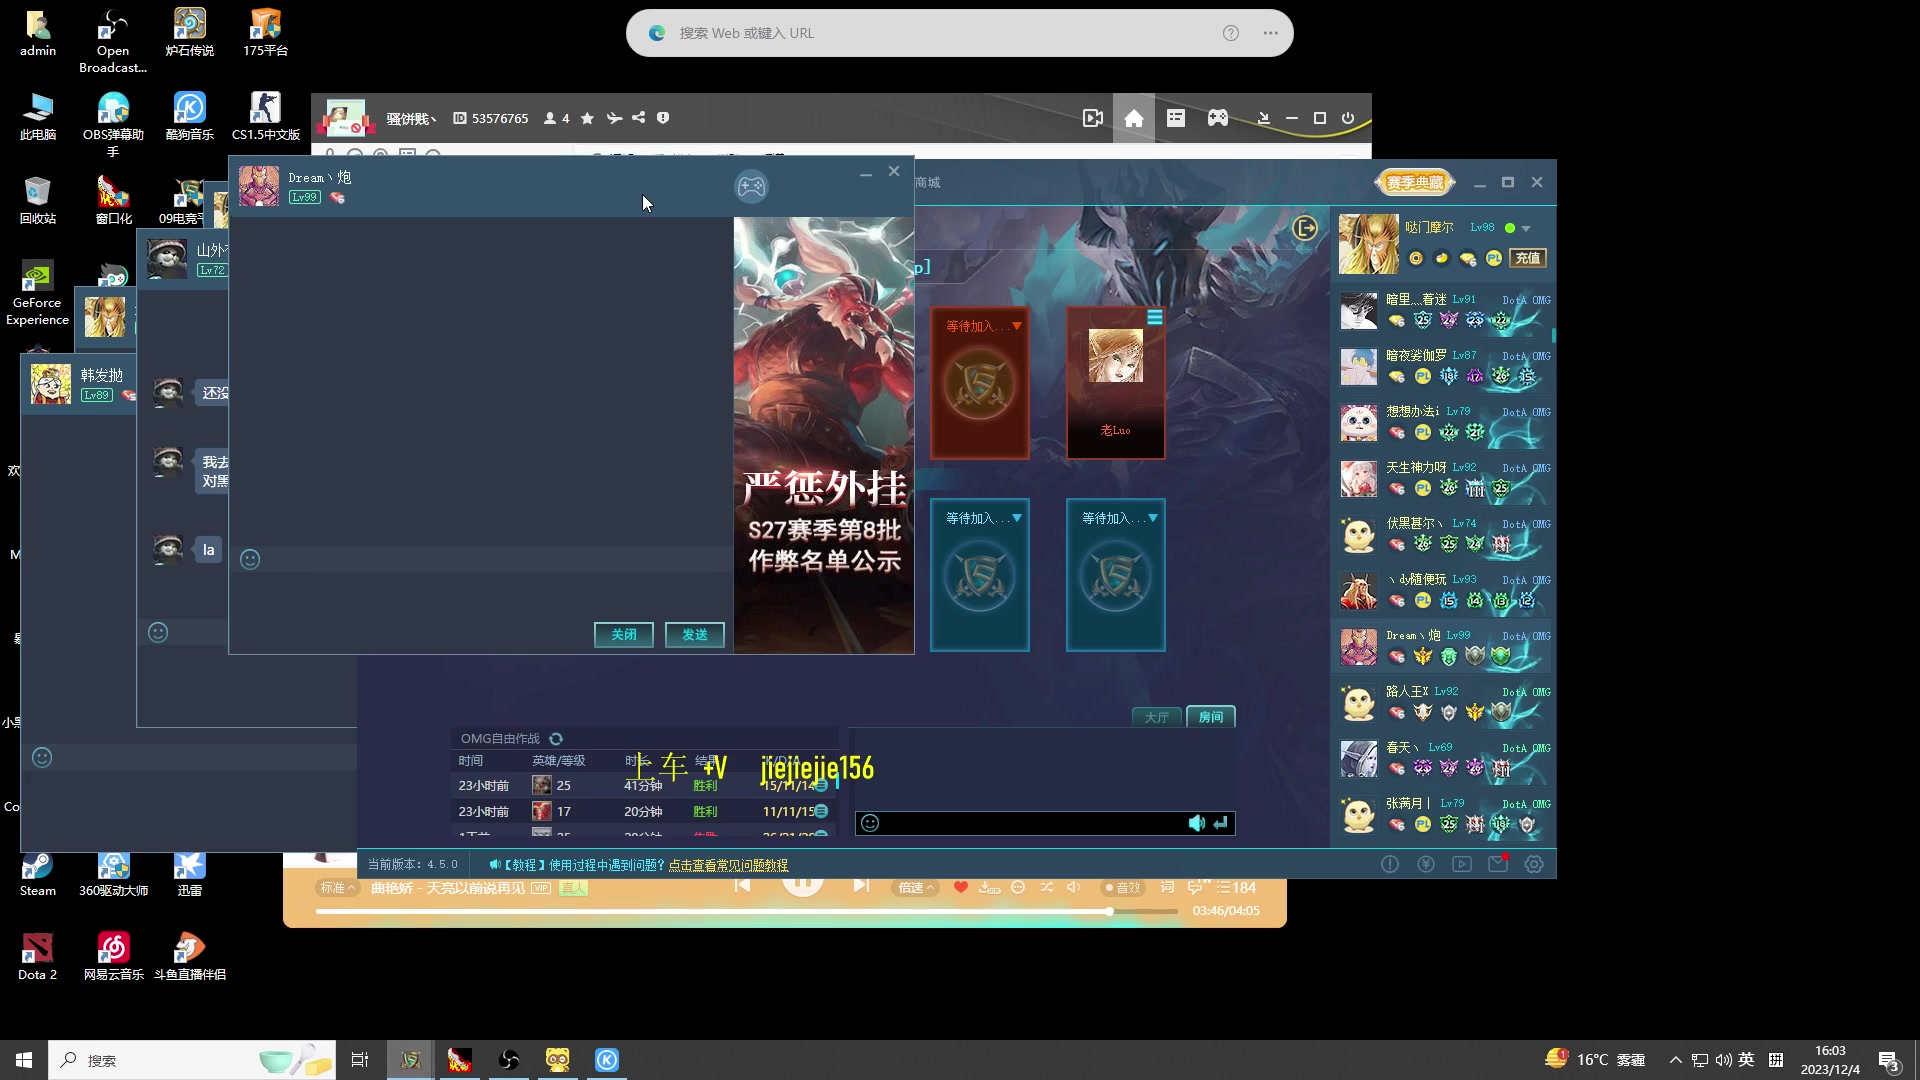Switch to 大厅 tab
Screen dimensions: 1920x1080
click(x=1157, y=717)
